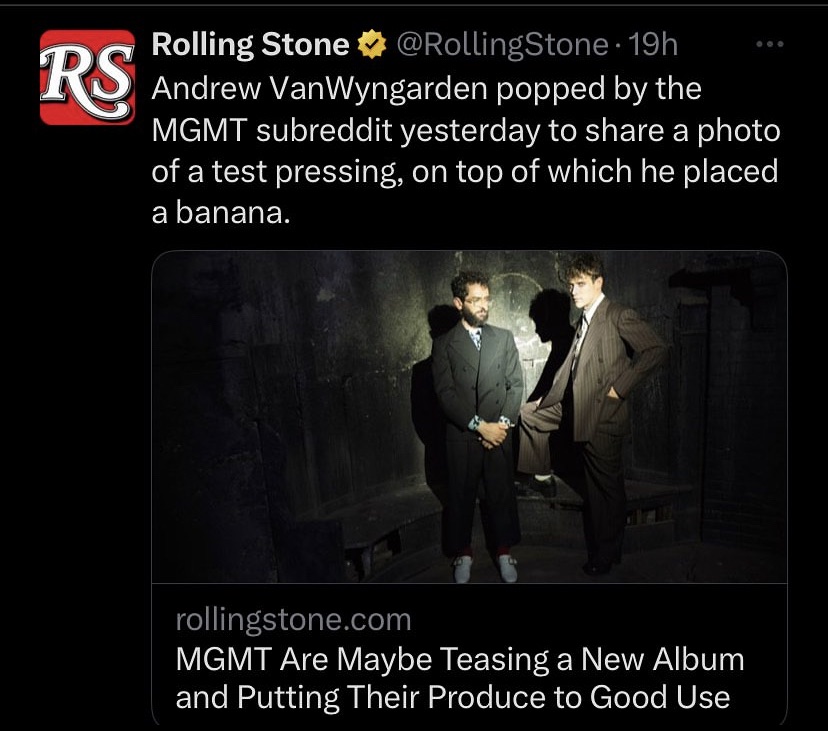This screenshot has height=731, width=828.
Task: Click the gold verified badge
Action: point(370,45)
